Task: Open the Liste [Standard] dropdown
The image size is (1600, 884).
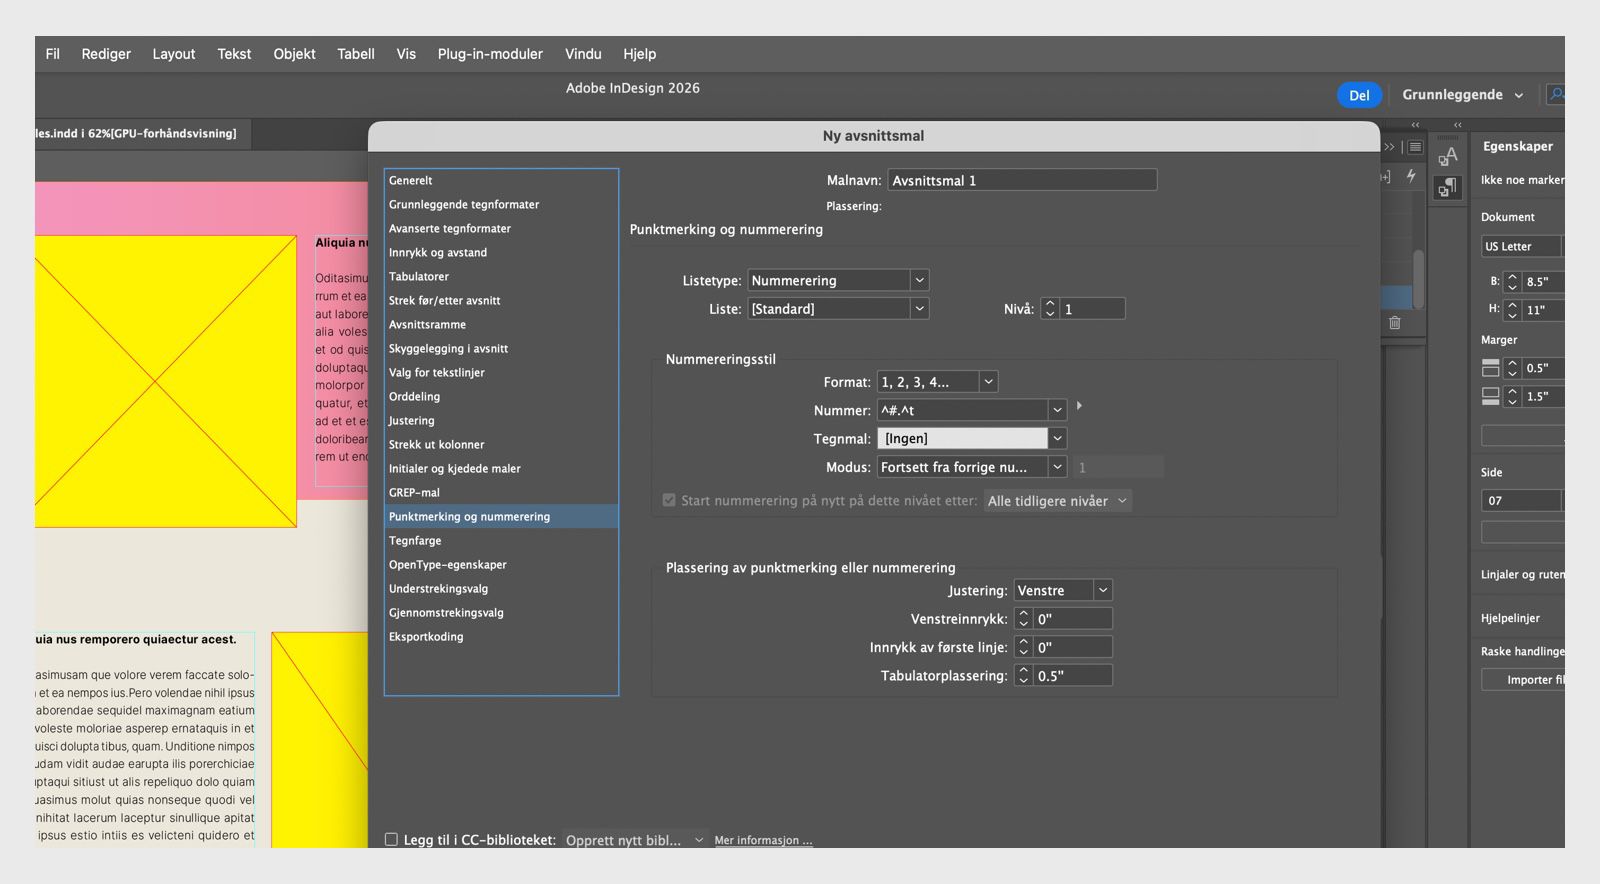Action: coord(838,309)
